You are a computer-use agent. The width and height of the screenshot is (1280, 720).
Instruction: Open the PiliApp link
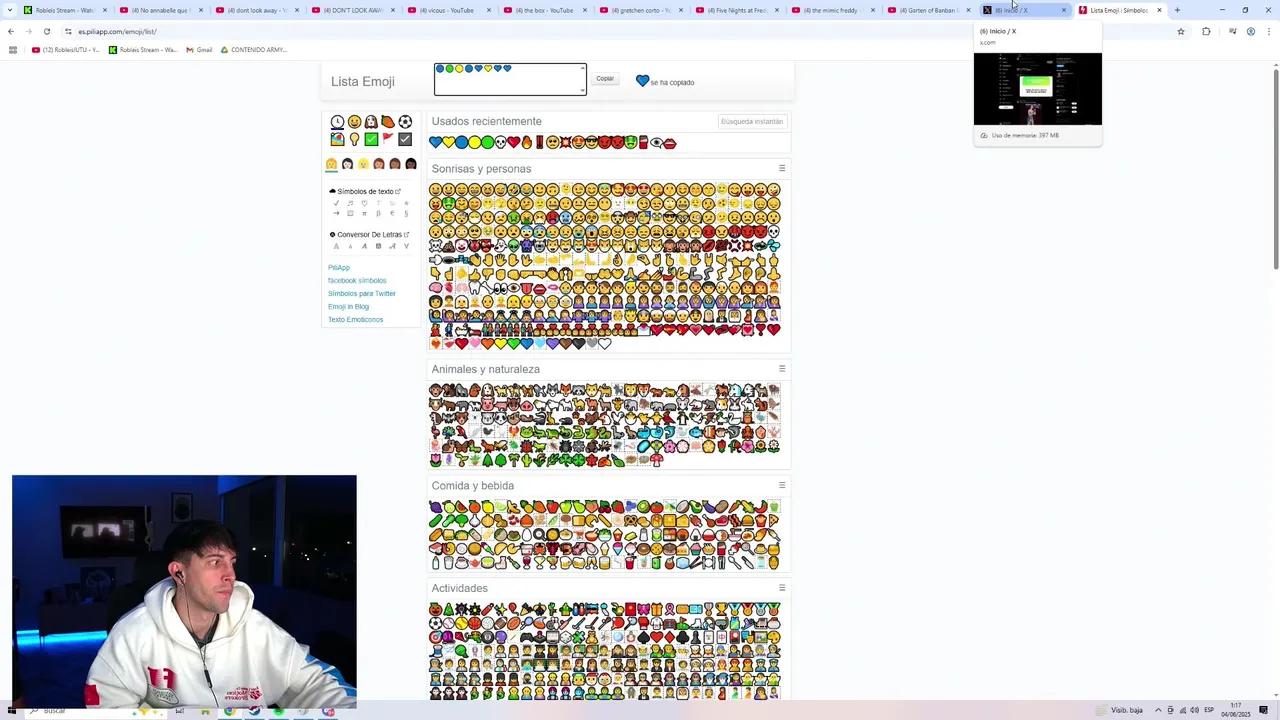[x=339, y=267]
